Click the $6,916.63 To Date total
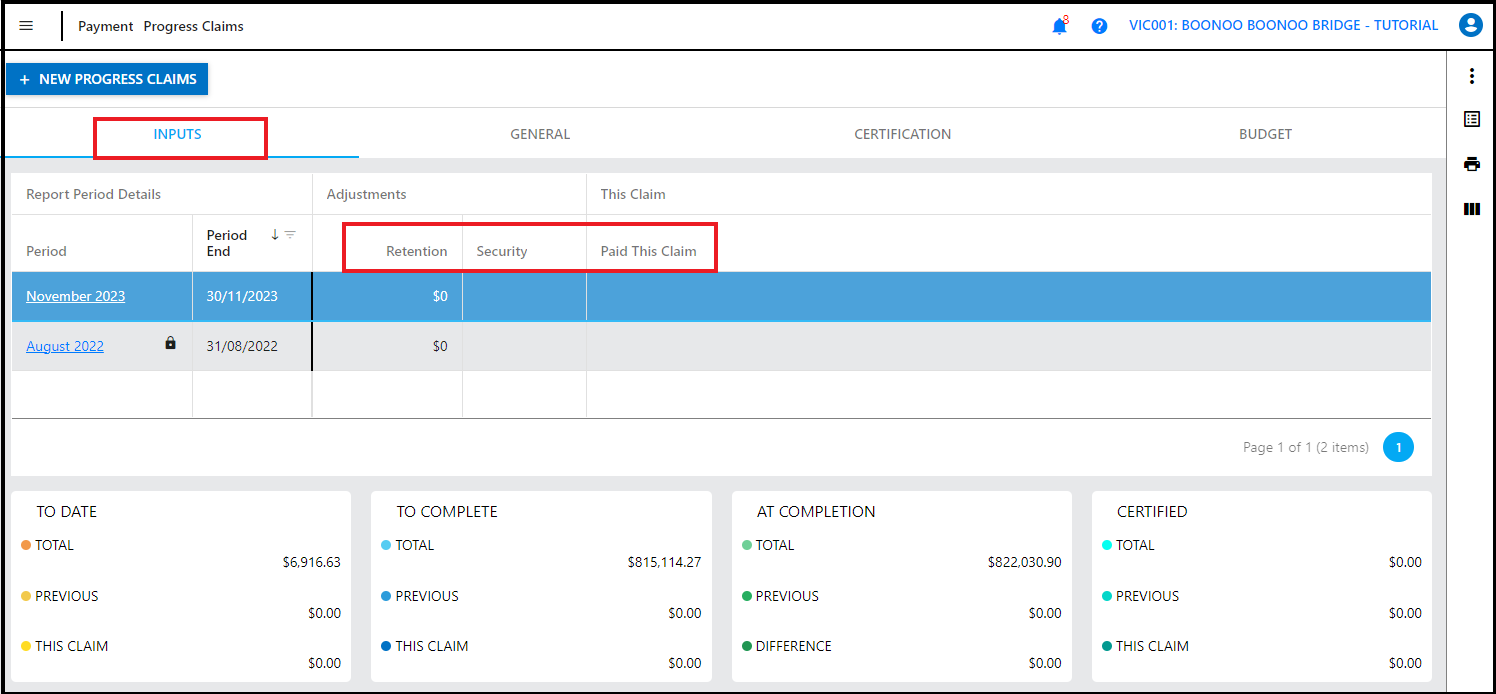This screenshot has height=694, width=1496. tap(311, 562)
